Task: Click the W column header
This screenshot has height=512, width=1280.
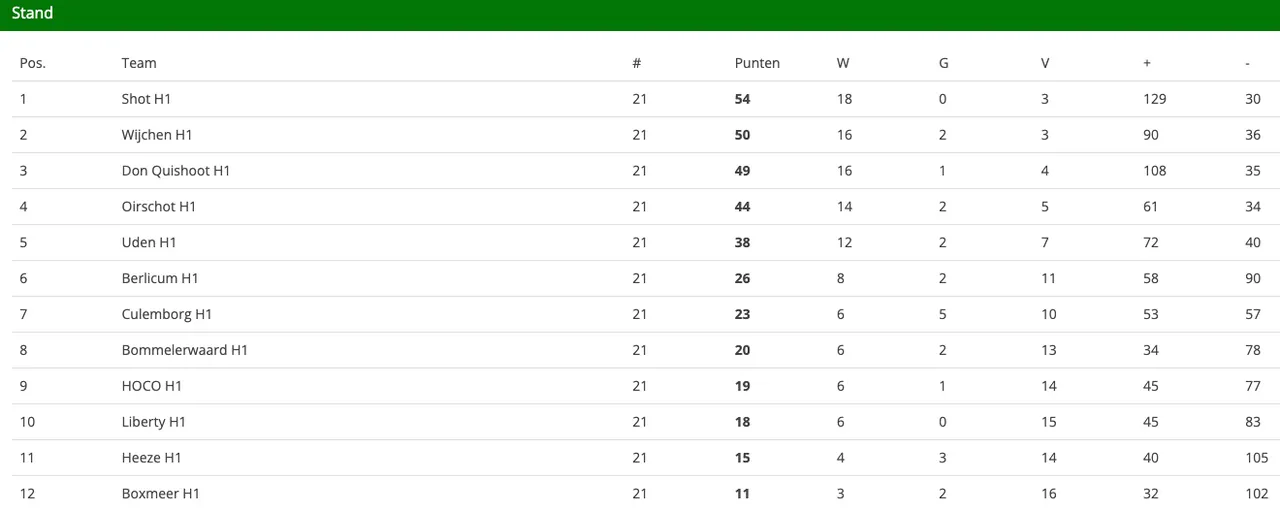Action: click(843, 63)
